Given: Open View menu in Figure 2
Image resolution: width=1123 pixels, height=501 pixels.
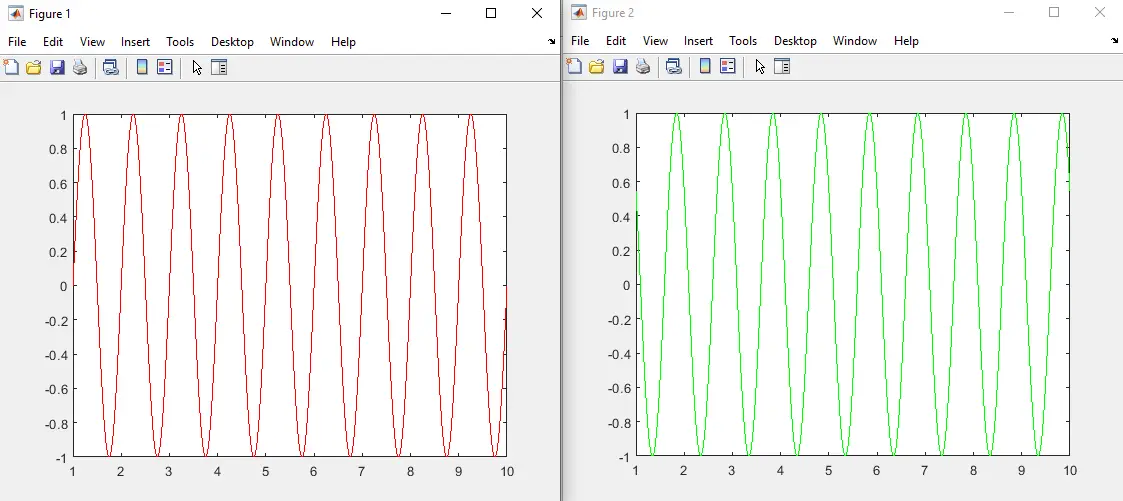Looking at the screenshot, I should click(655, 41).
